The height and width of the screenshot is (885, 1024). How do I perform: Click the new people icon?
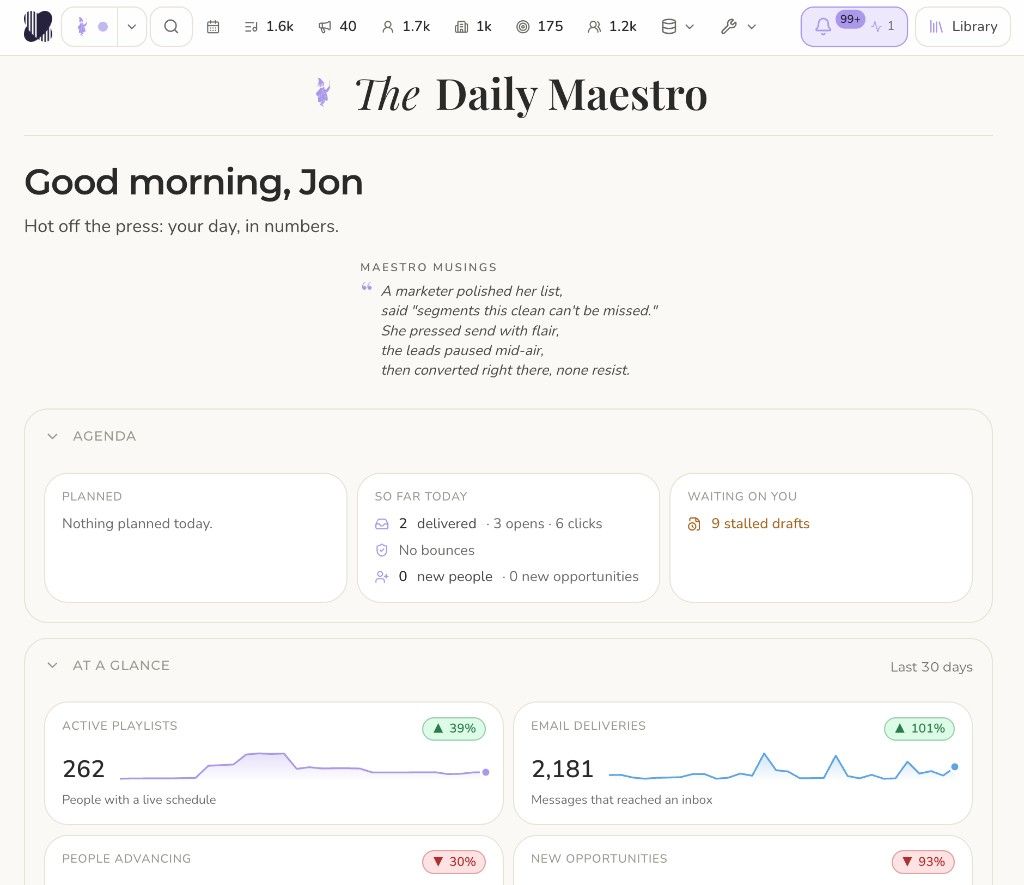point(381,577)
